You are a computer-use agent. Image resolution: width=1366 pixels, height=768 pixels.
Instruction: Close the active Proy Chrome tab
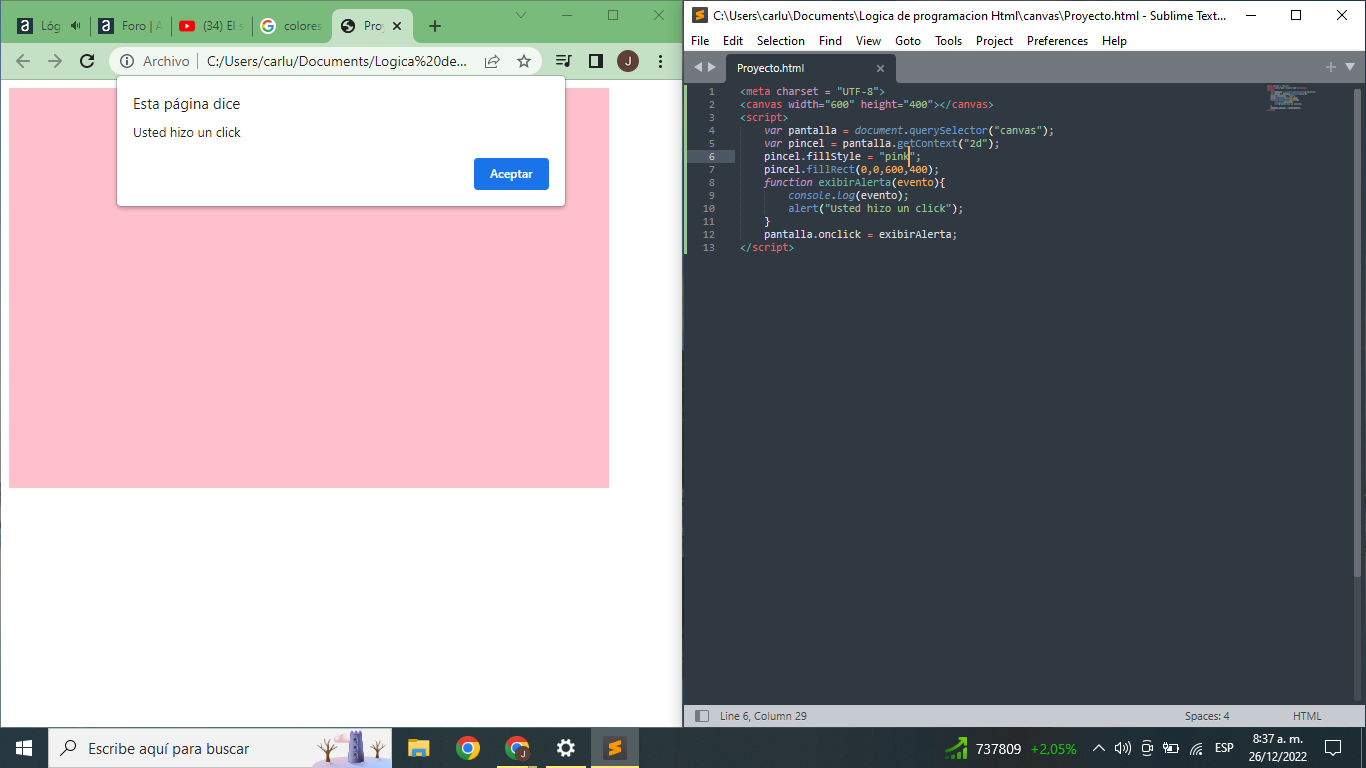point(397,26)
